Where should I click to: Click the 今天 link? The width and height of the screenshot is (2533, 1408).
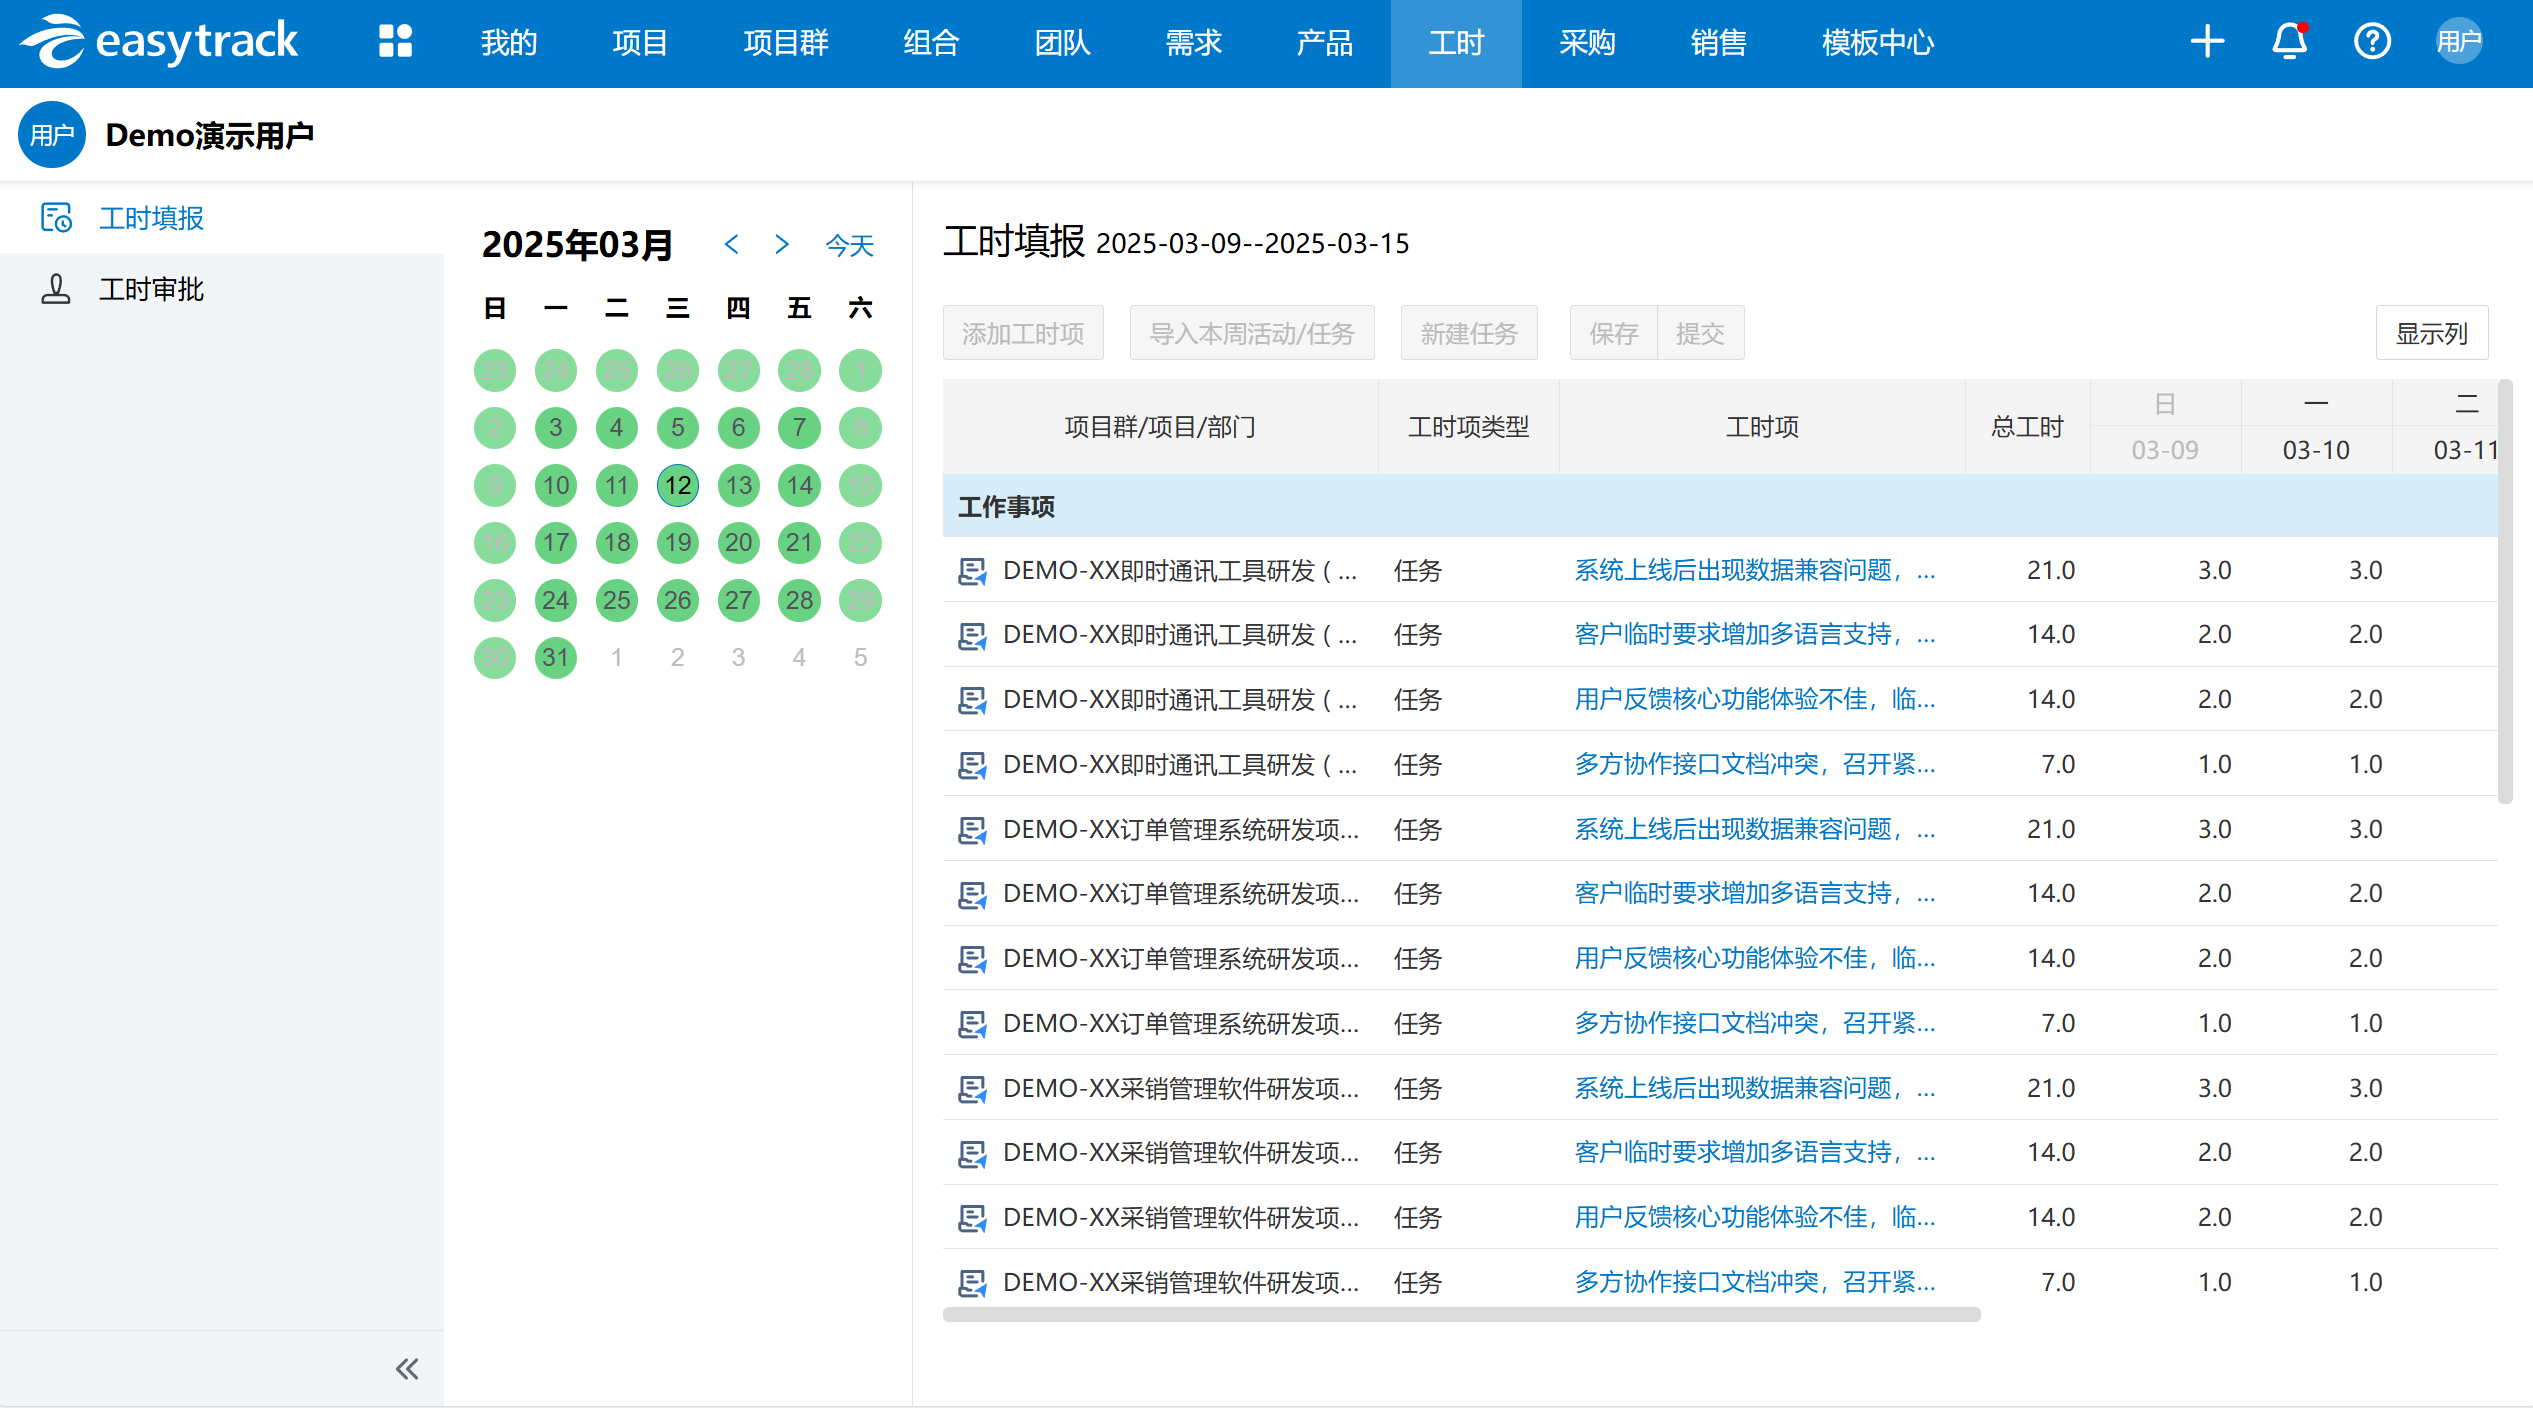pos(849,245)
